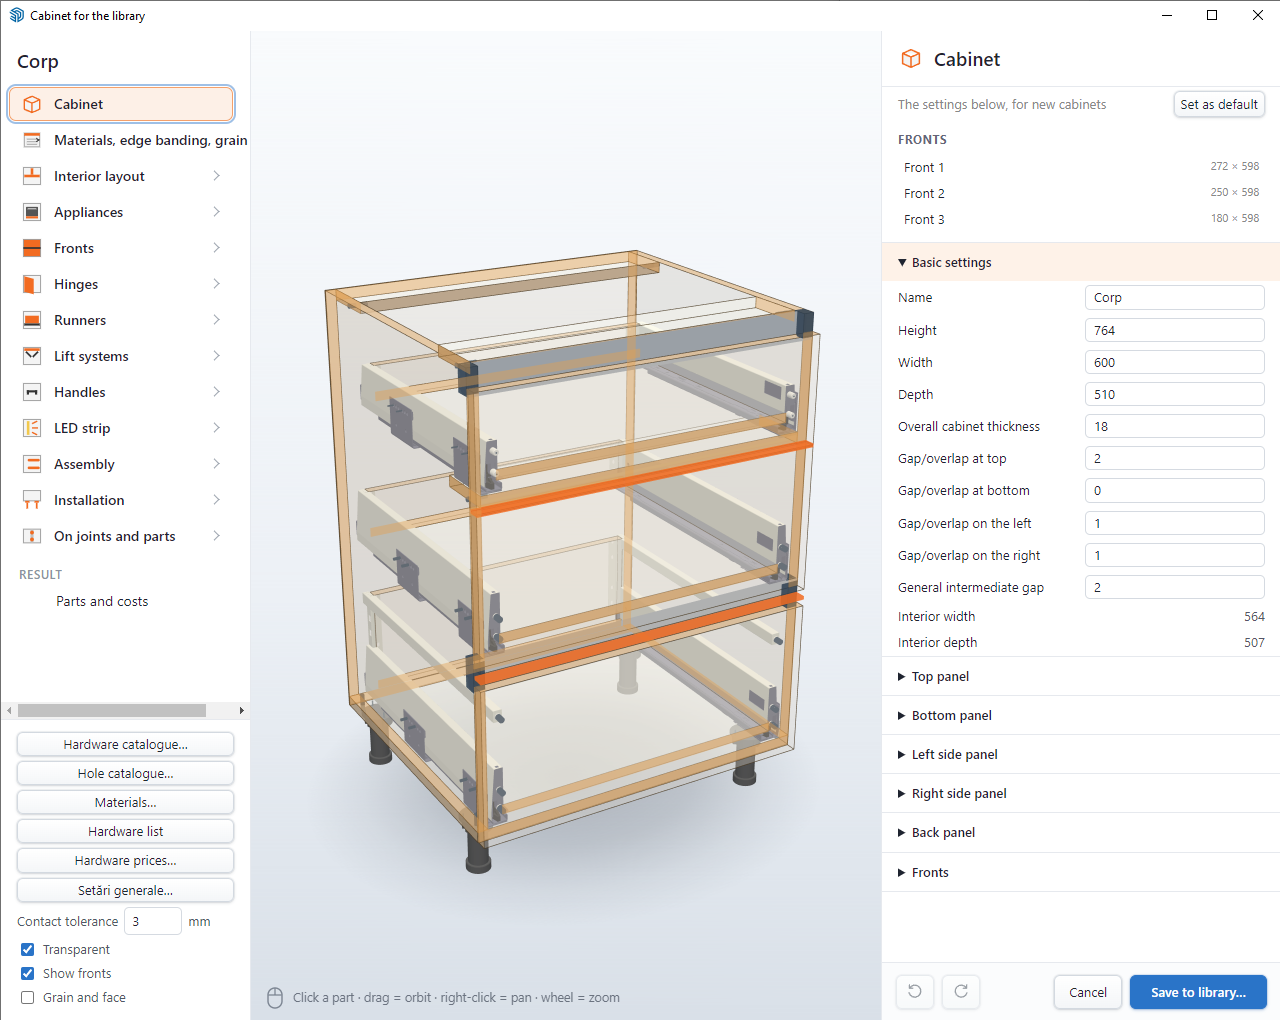Image resolution: width=1280 pixels, height=1020 pixels.
Task: Click the On joints and parts icon
Action: click(x=32, y=536)
